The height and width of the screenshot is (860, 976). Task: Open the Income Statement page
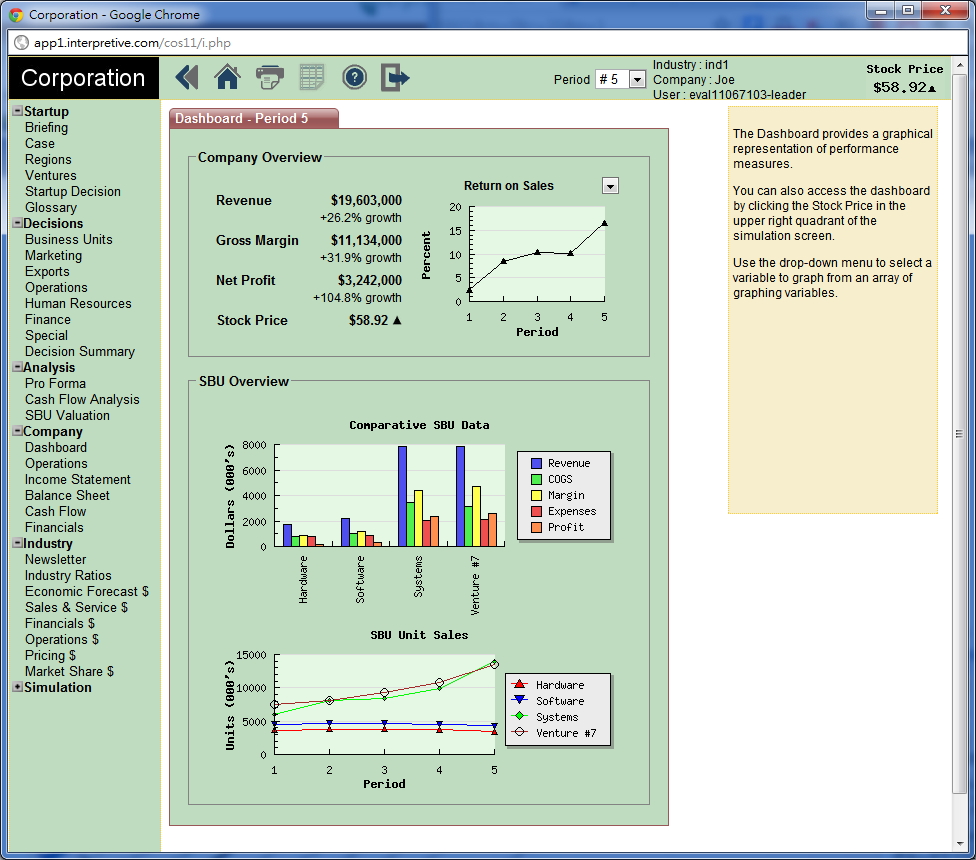pyautogui.click(x=78, y=480)
